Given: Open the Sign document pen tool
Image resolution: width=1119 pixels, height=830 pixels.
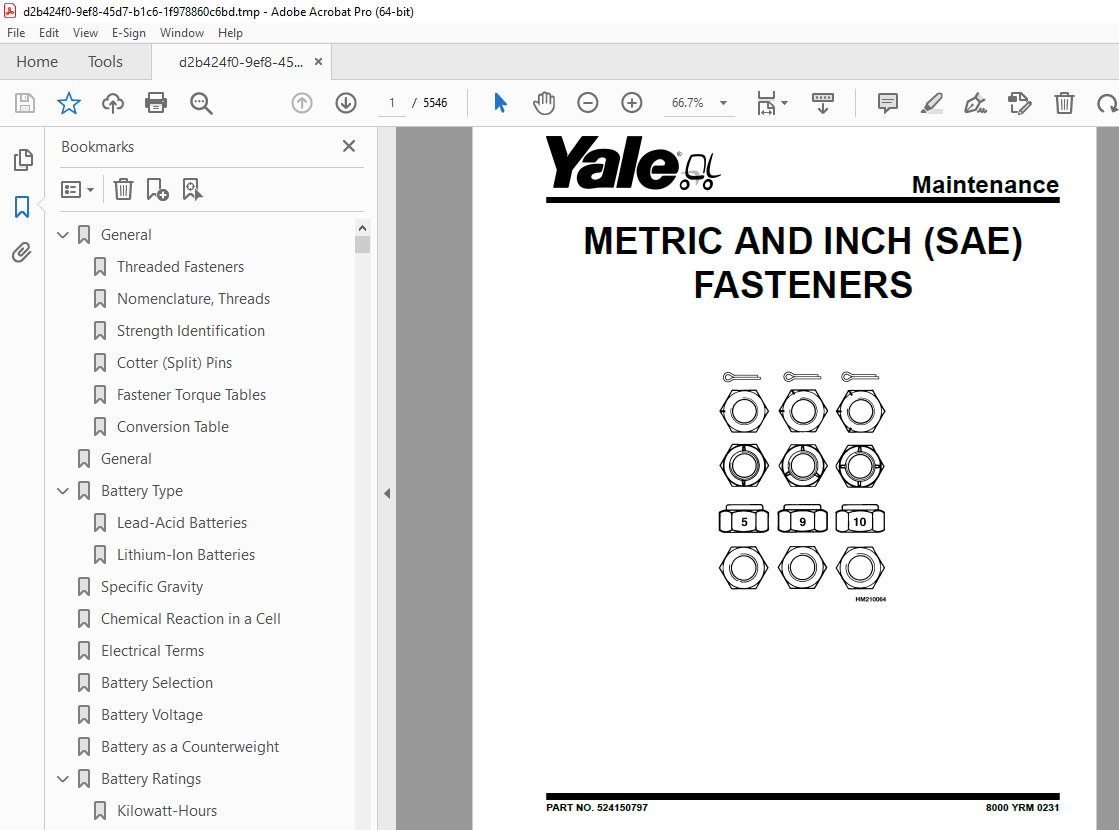Looking at the screenshot, I should 976,103.
